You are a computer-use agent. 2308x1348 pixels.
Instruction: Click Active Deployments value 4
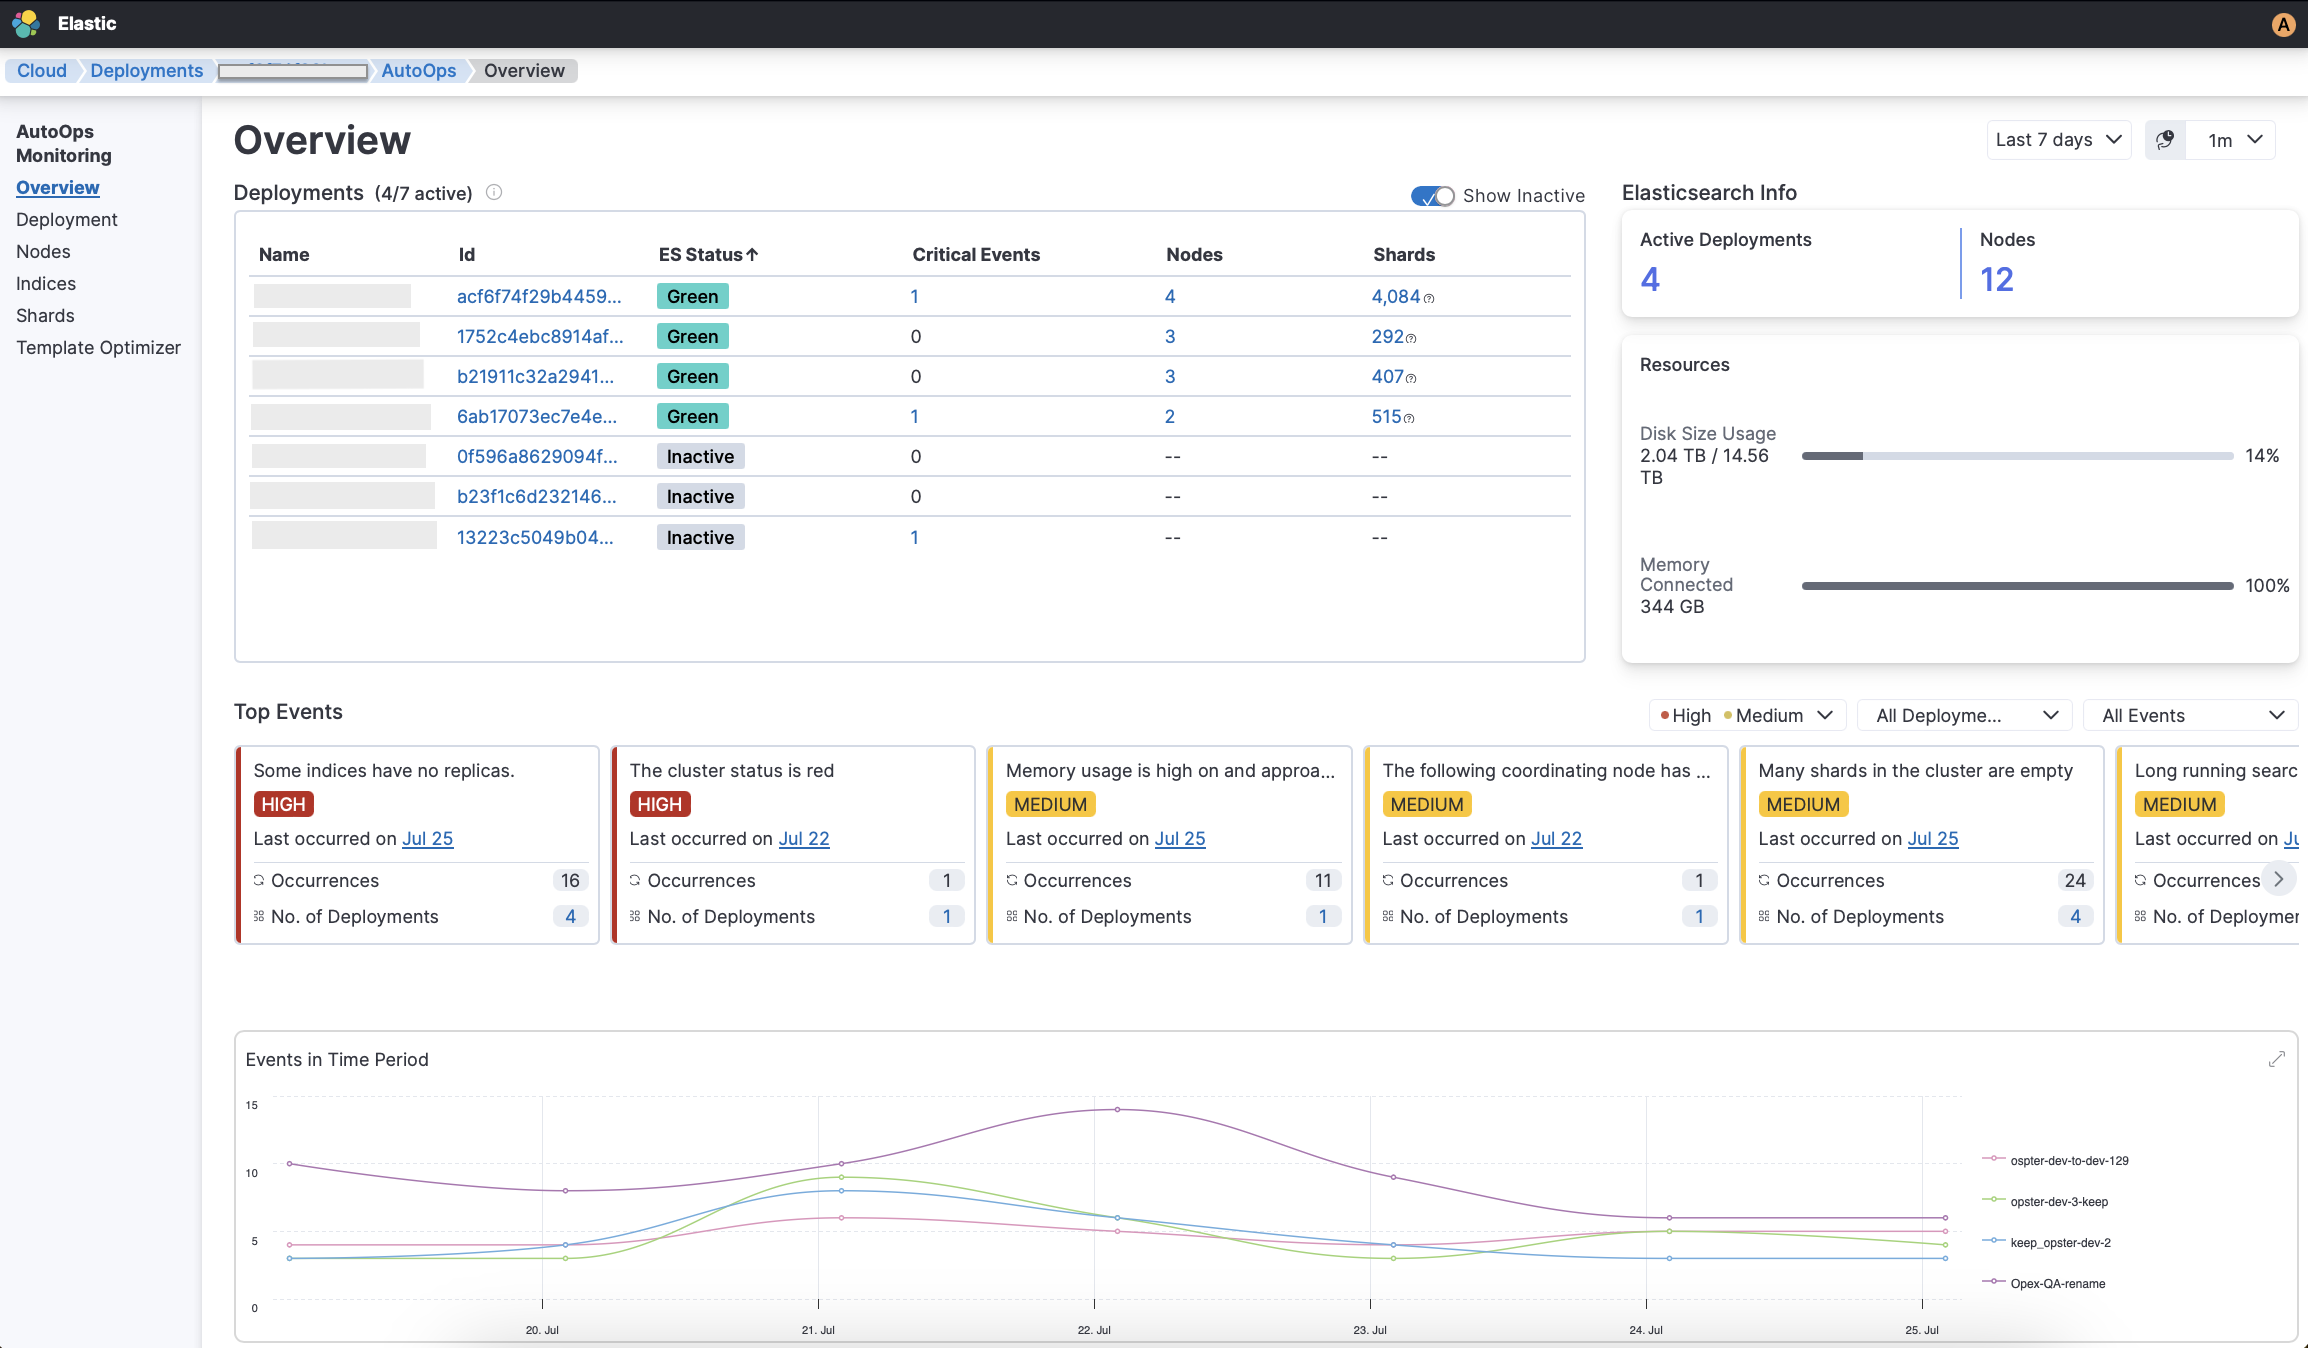point(1650,279)
